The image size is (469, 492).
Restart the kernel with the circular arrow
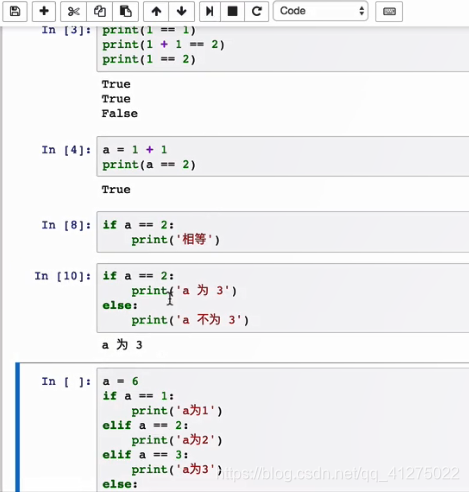pos(256,11)
